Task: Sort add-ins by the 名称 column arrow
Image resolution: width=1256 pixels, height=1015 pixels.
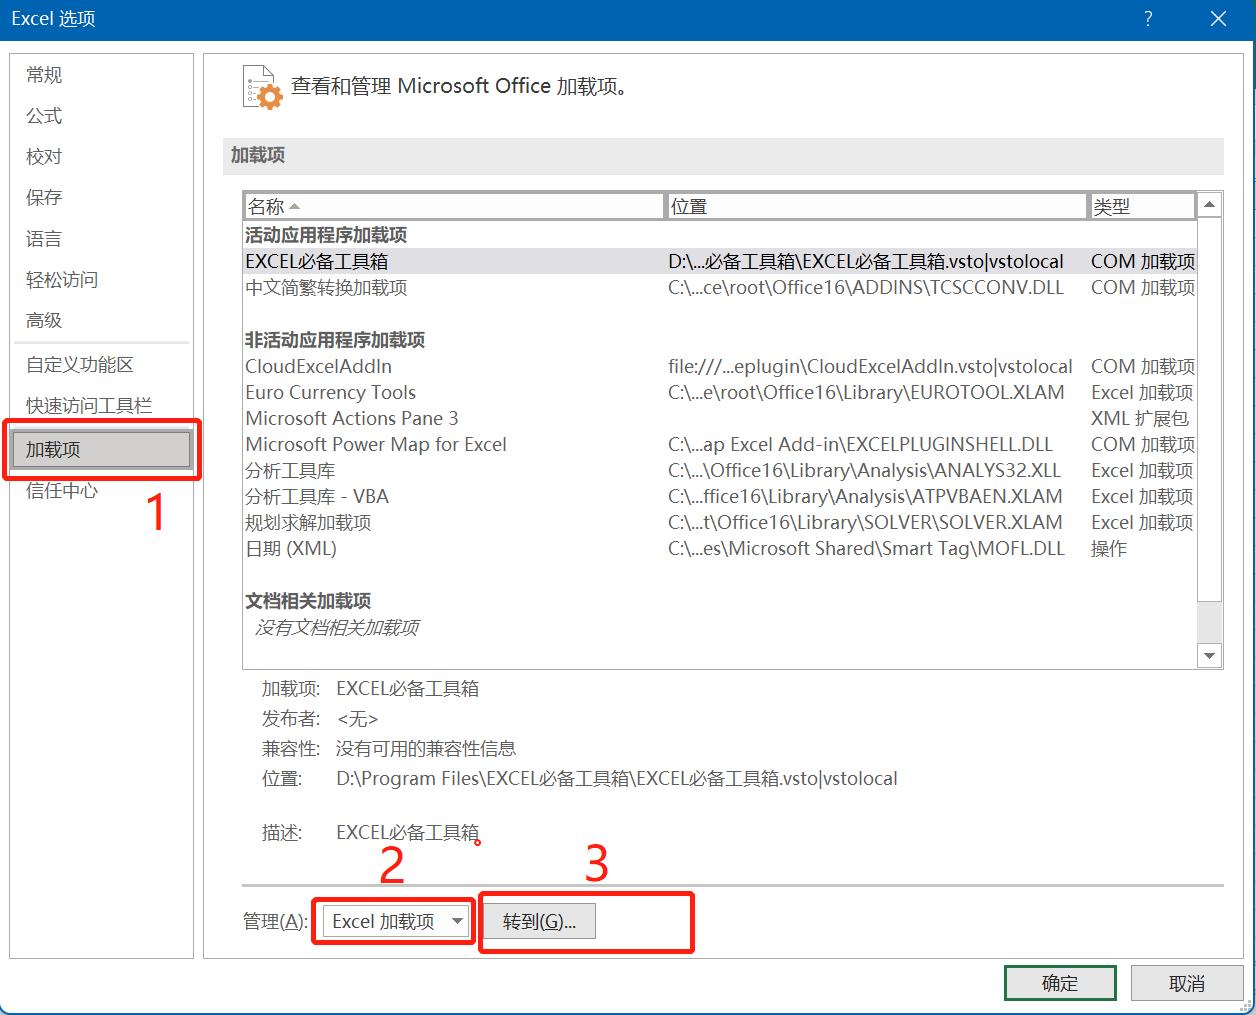Action: 295,205
